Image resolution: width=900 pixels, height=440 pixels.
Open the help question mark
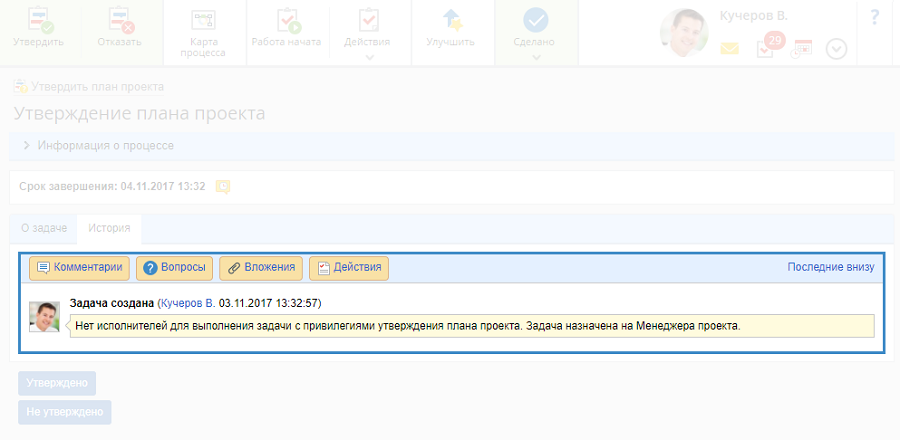click(x=875, y=18)
